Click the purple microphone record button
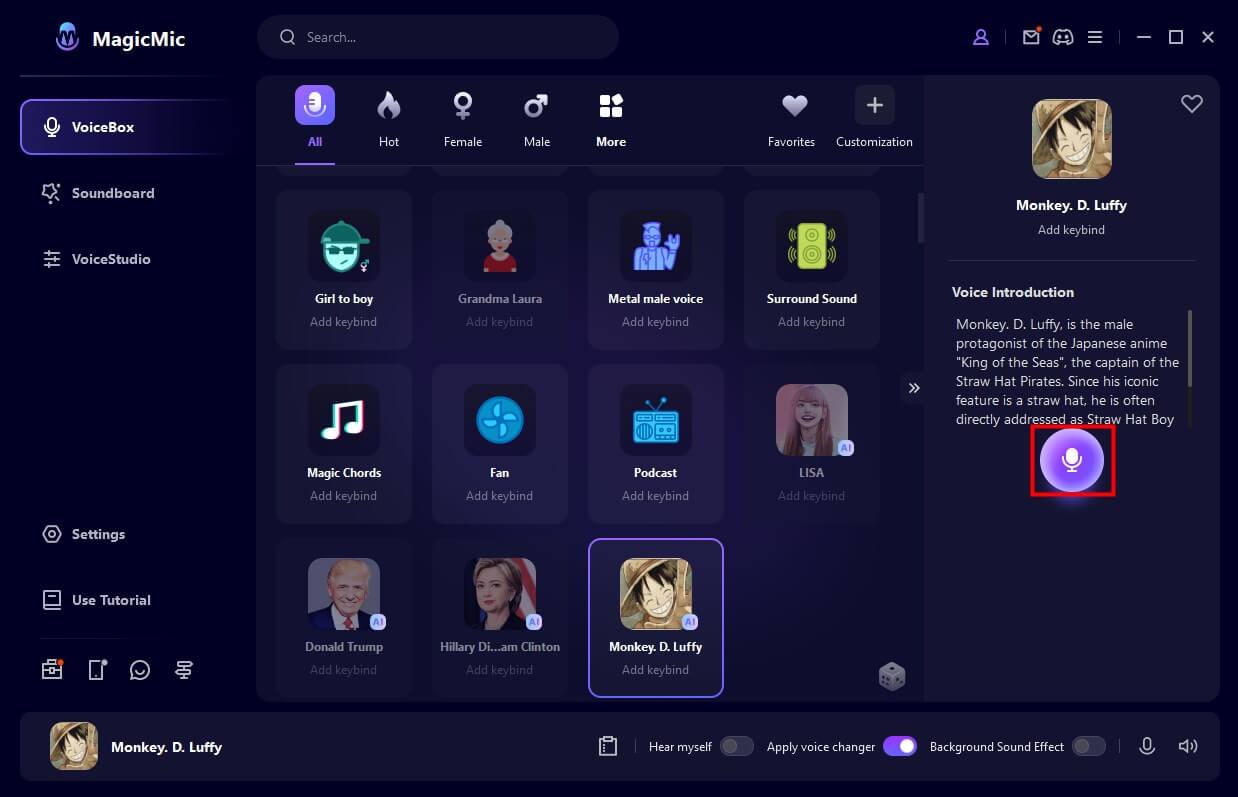 click(x=1072, y=460)
